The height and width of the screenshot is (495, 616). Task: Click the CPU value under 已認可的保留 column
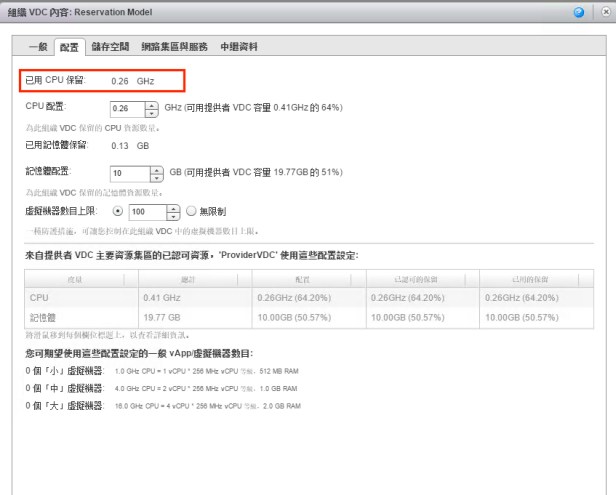408,298
